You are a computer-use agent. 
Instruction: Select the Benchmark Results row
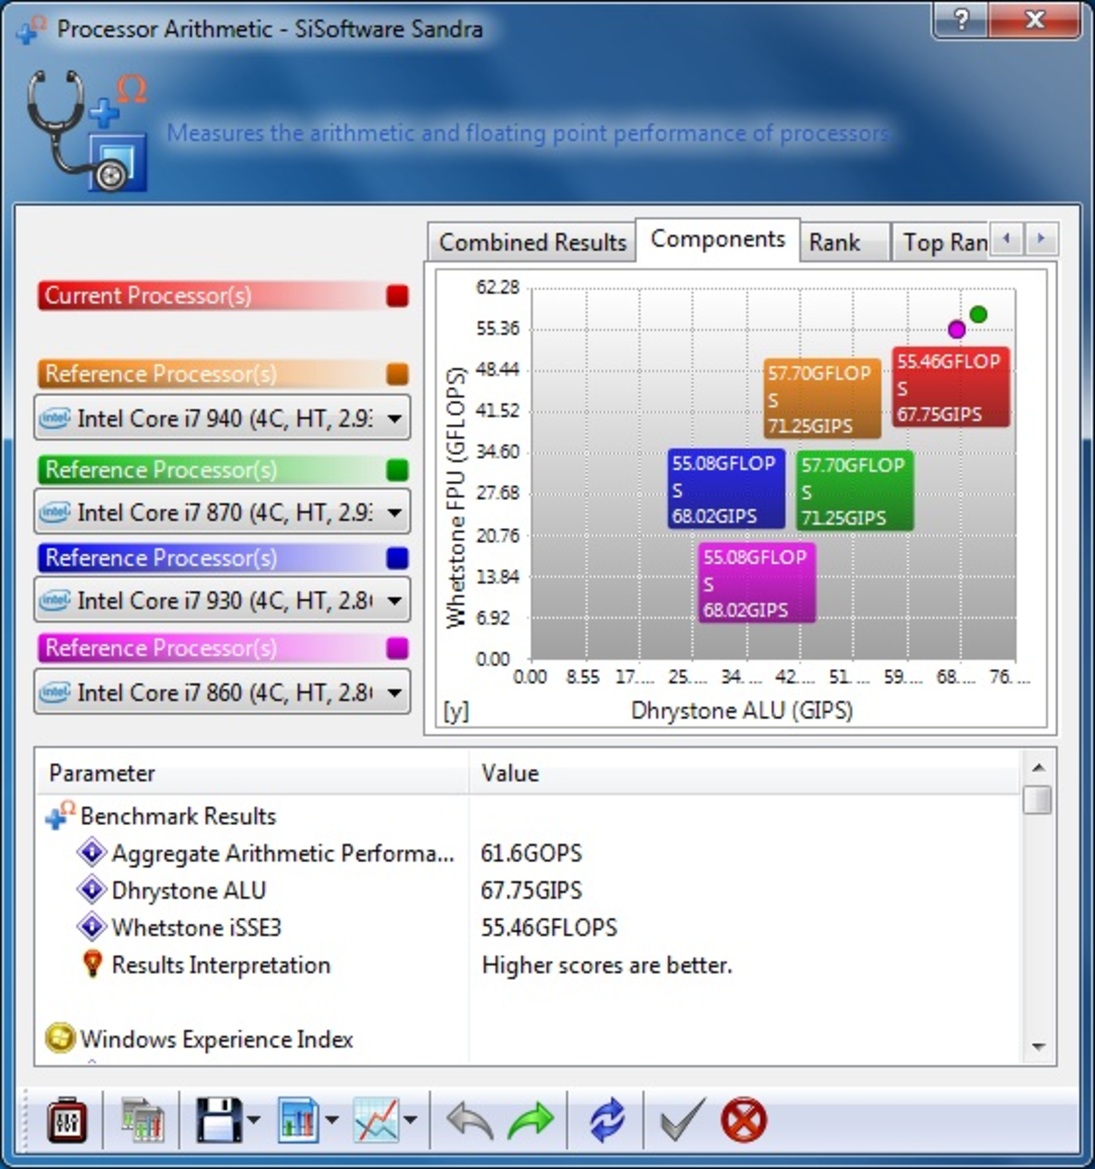tap(527, 816)
